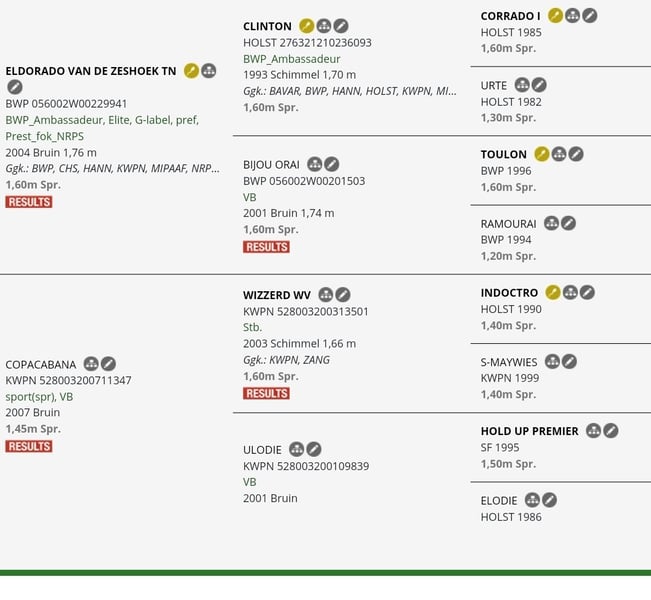This screenshot has height=600, width=651.
Task: Click the yellow icon beside CLINTON
Action: pyautogui.click(x=307, y=26)
